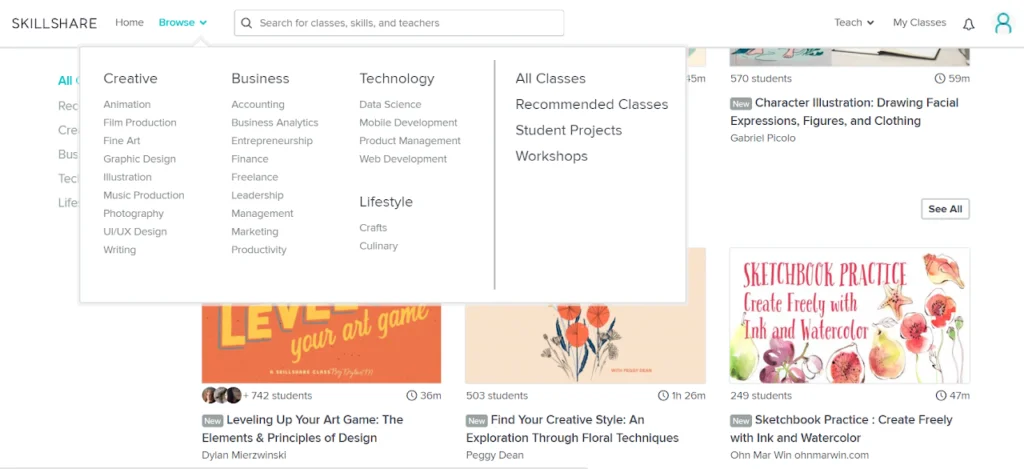1024x469 pixels.
Task: Open the notifications bell
Action: (x=968, y=24)
